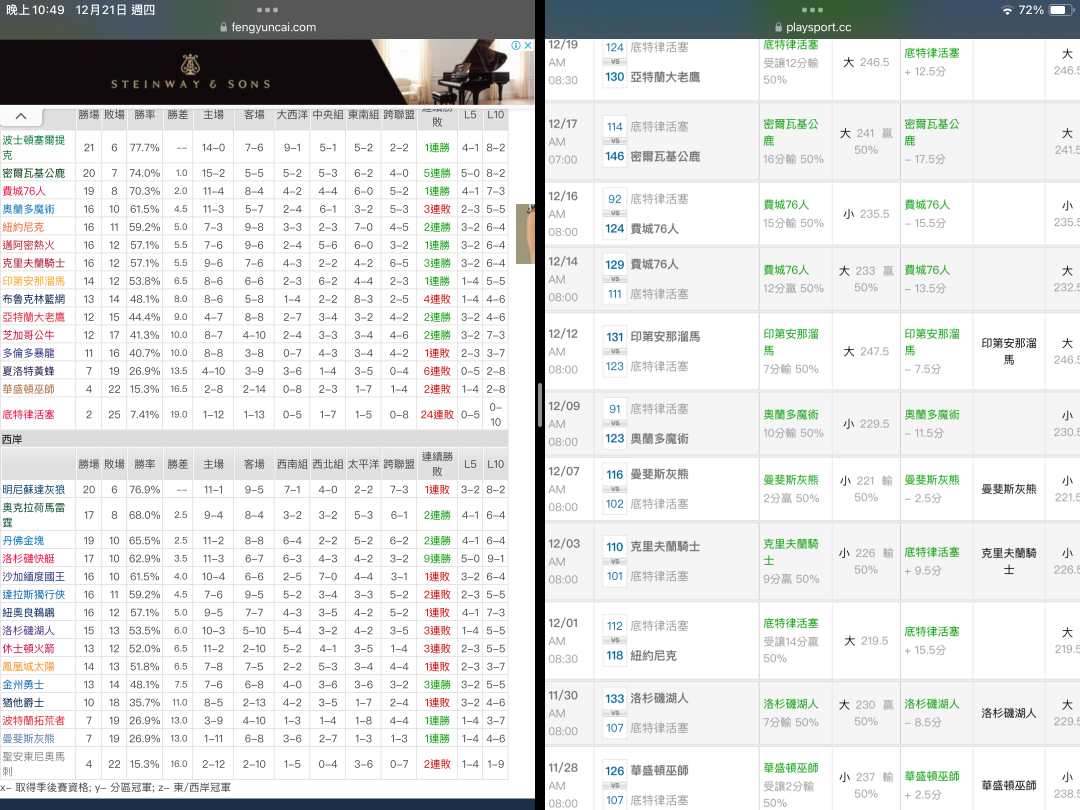Open 丹佛金塊 team link
Screen dimensions: 1080x810
click(23, 541)
